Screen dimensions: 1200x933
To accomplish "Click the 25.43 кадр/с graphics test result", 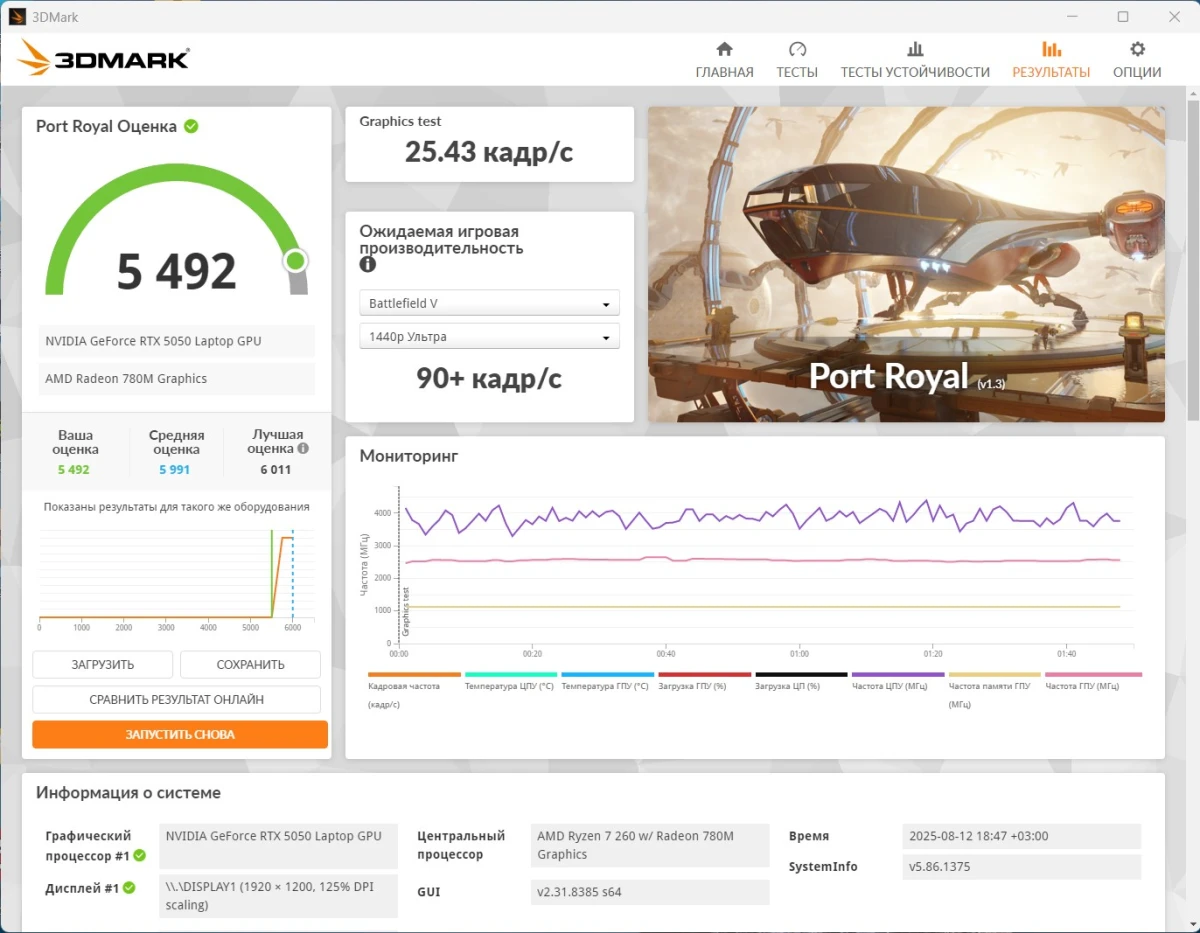I will (x=489, y=152).
